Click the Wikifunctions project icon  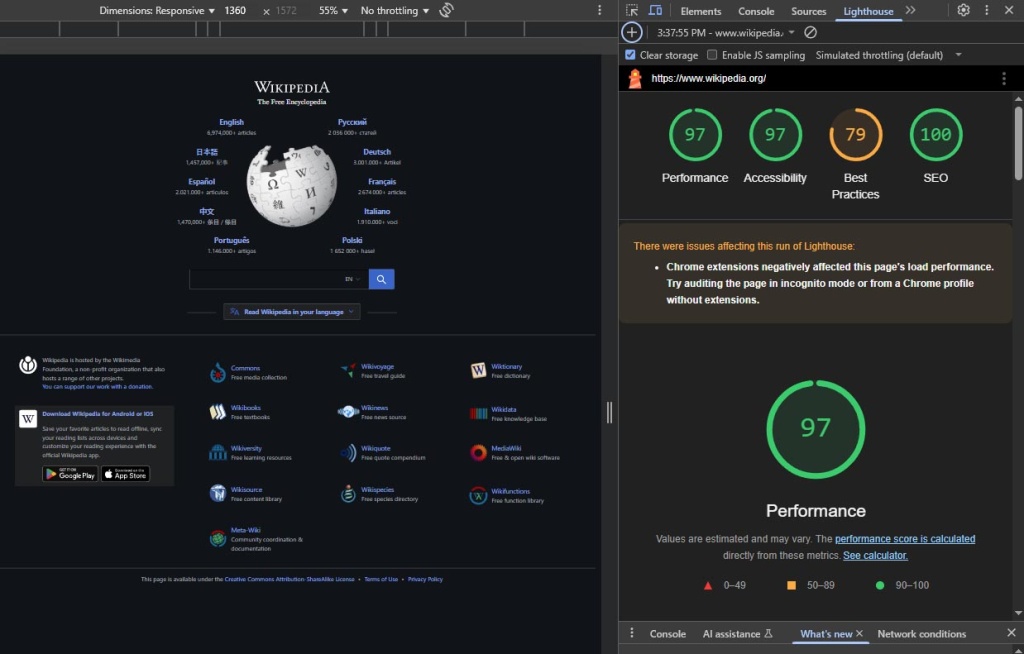[x=478, y=495]
